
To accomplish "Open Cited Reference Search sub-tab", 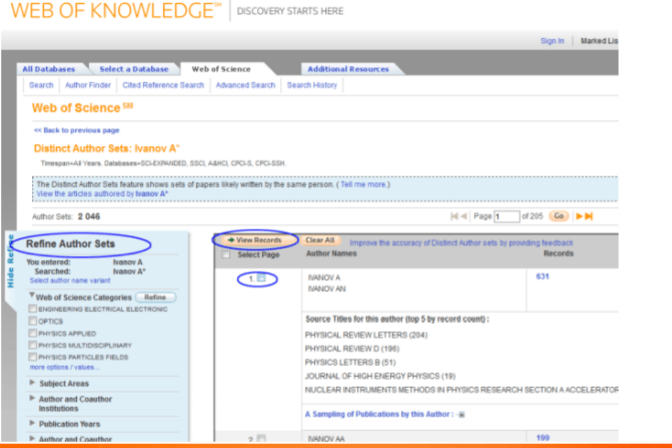I will 163,85.
